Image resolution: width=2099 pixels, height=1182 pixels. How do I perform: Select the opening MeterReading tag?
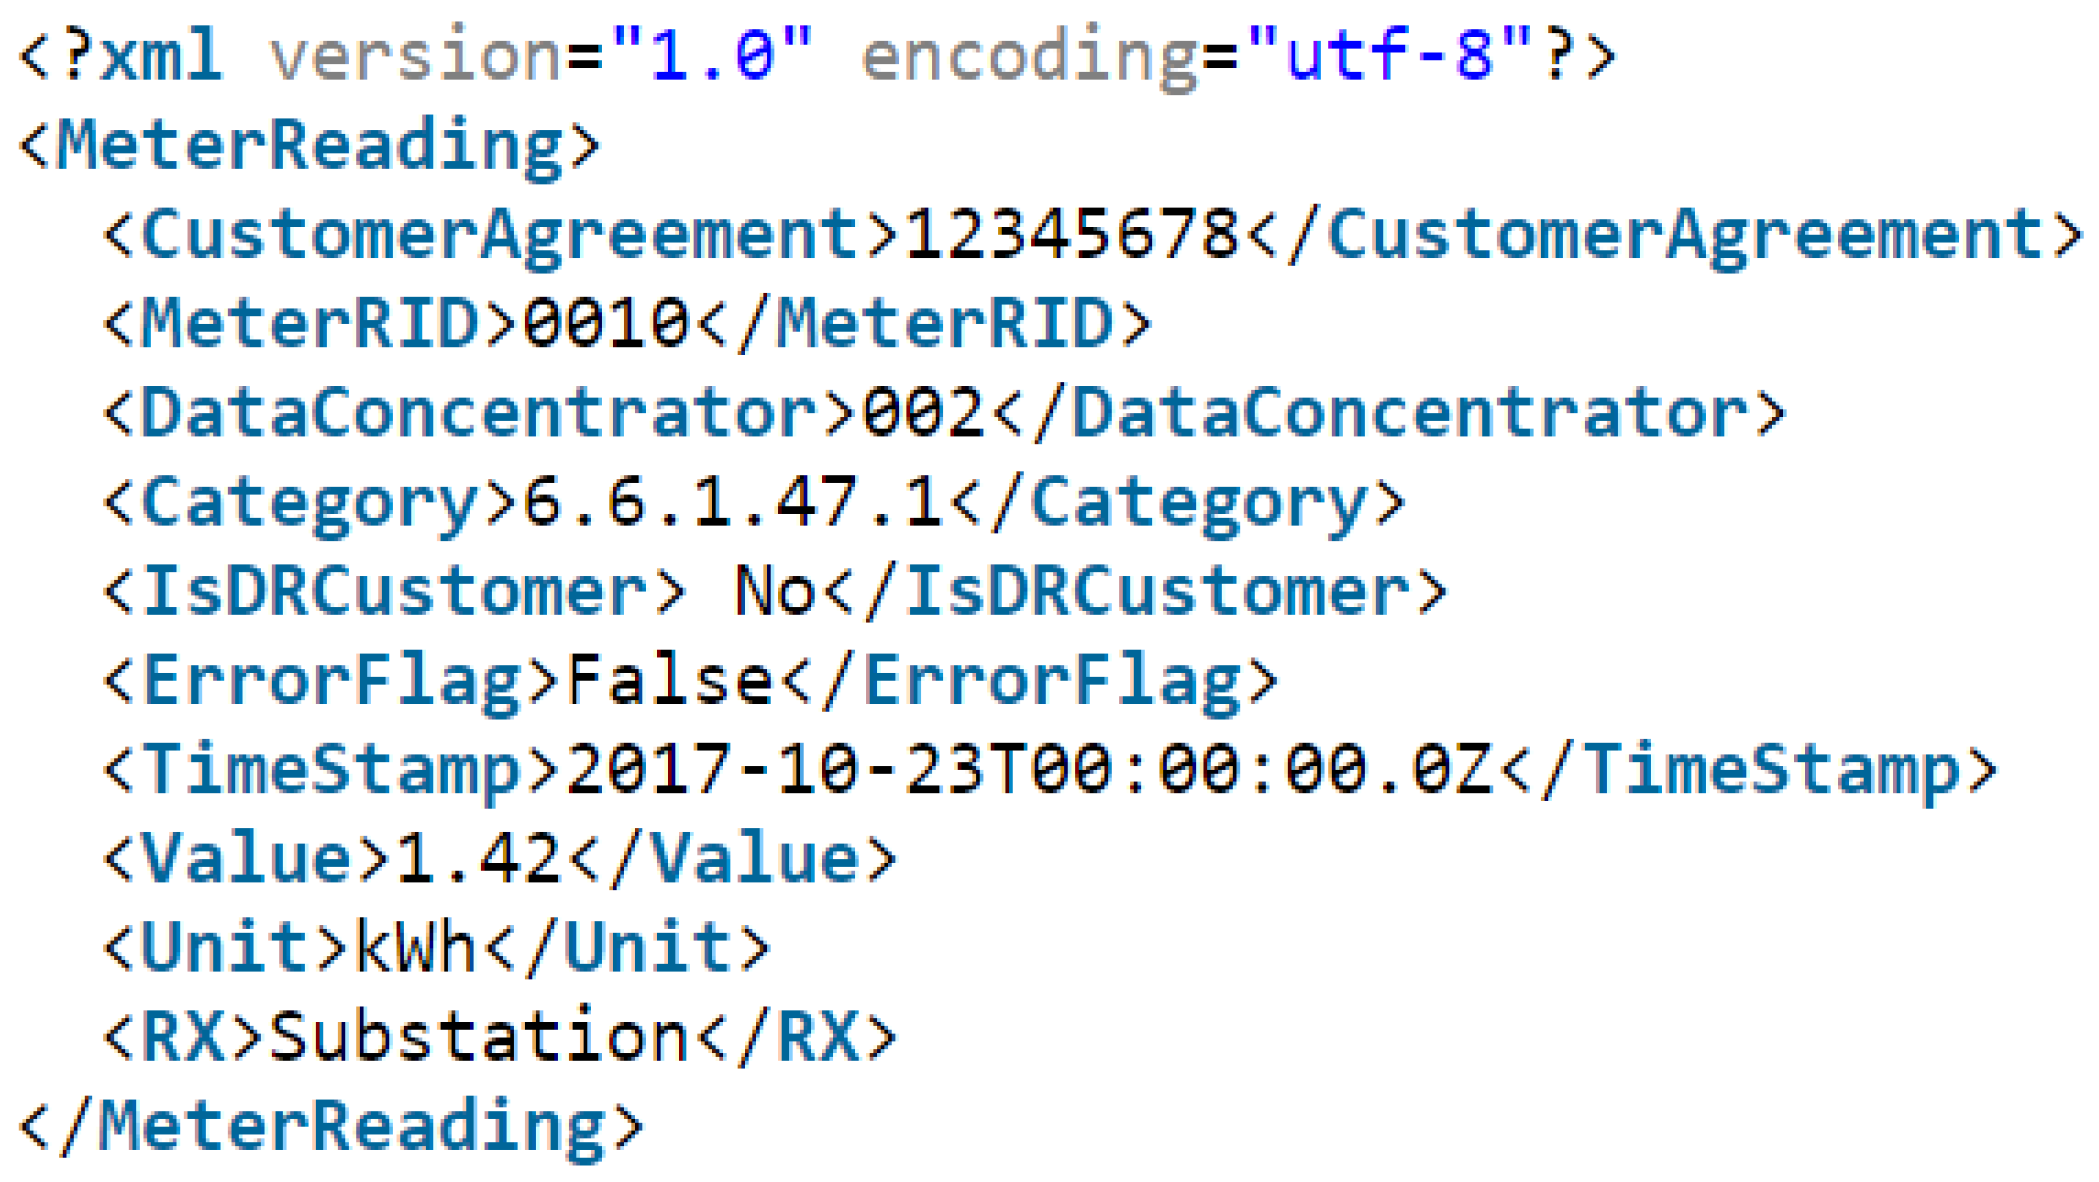[309, 146]
